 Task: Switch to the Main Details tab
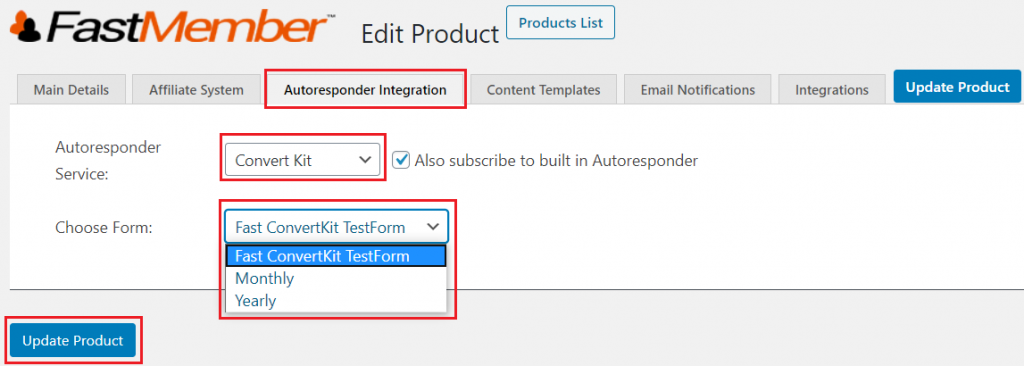pos(71,90)
